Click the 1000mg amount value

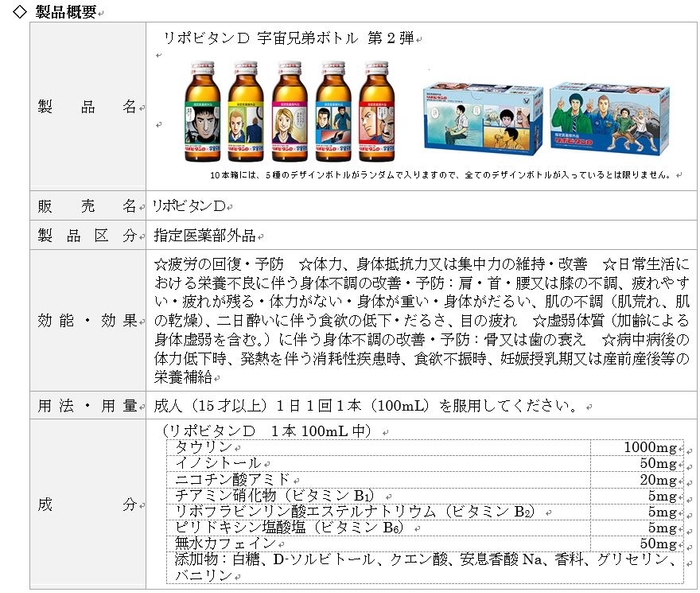point(650,446)
